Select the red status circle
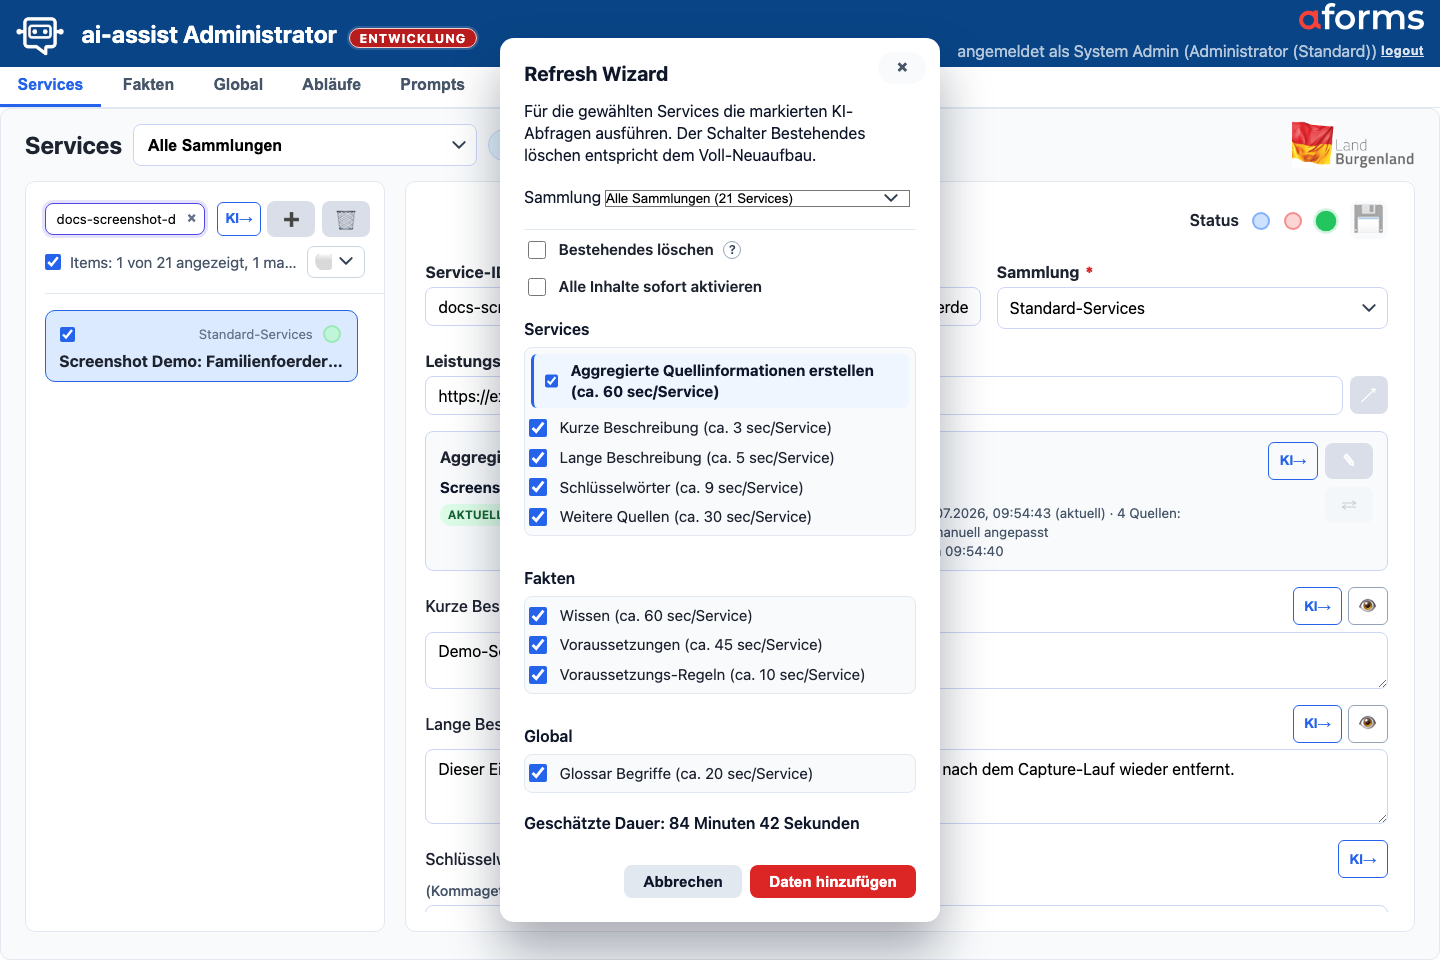Screen dimensions: 1440x960 point(1293,221)
